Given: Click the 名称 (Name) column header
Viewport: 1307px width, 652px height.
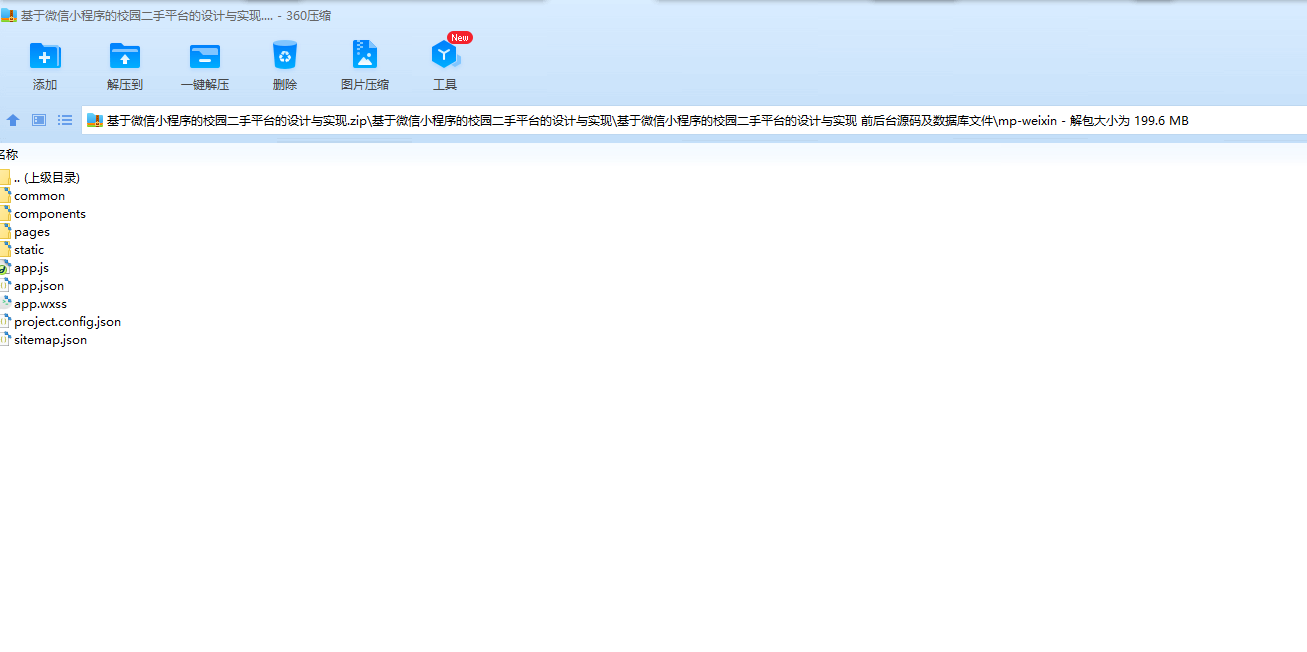Looking at the screenshot, I should 9,154.
